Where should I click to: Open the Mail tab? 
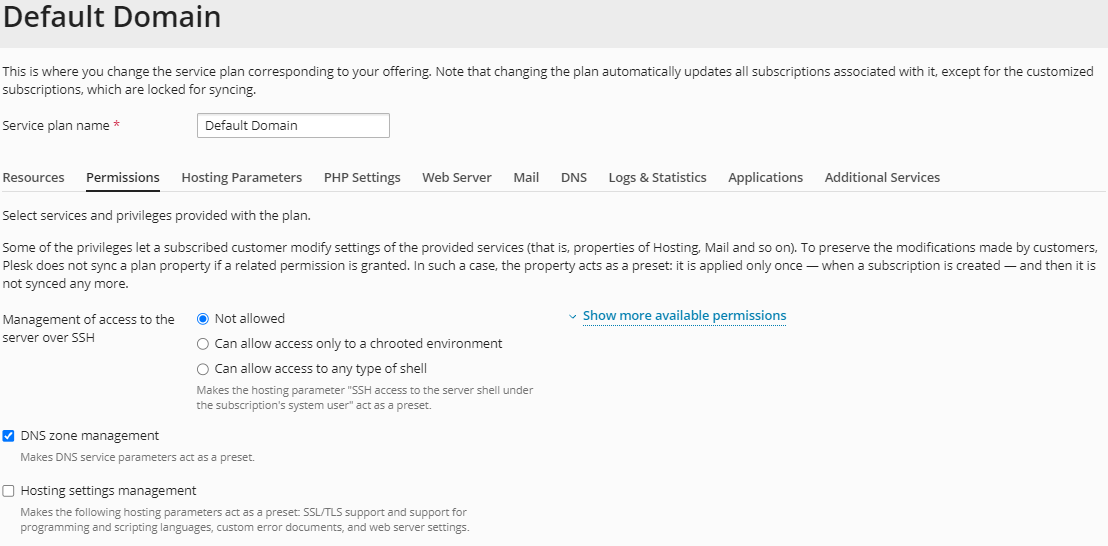(x=526, y=178)
